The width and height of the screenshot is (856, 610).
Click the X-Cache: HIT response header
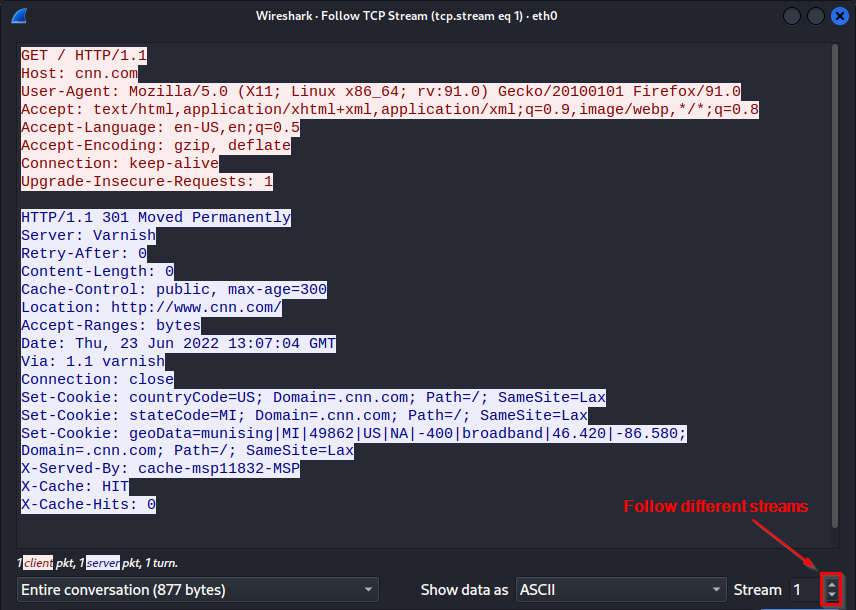click(74, 487)
